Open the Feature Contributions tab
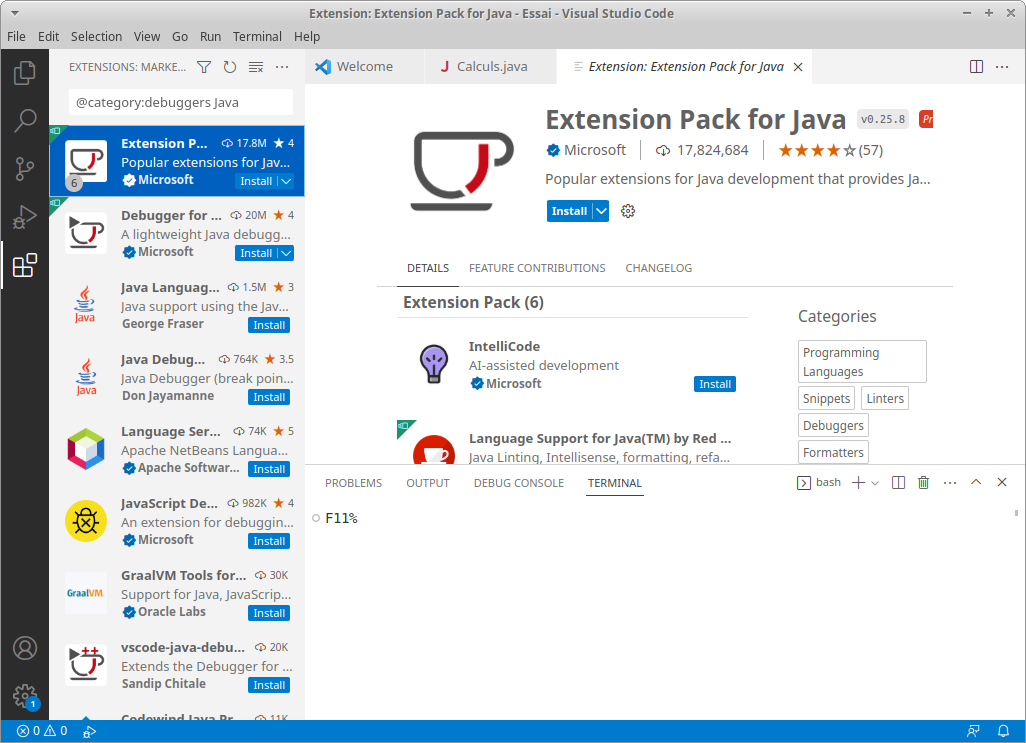This screenshot has height=743, width=1026. [537, 268]
